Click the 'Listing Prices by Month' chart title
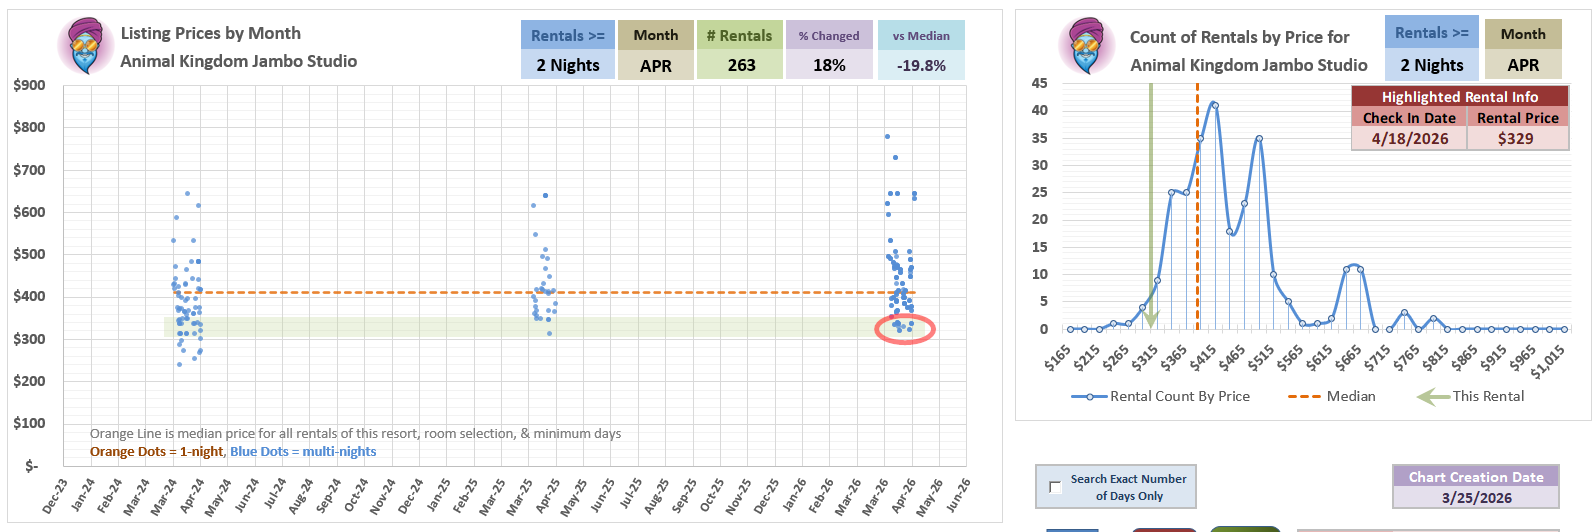The height and width of the screenshot is (532, 1595). pyautogui.click(x=211, y=33)
